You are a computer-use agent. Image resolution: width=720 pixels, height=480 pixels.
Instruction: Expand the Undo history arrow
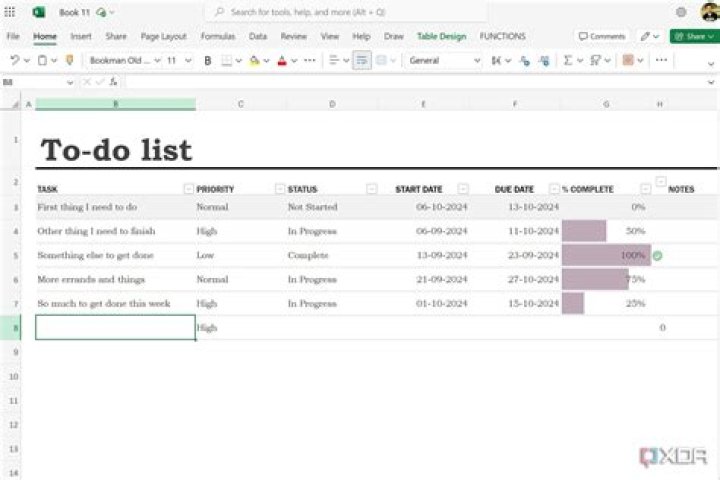[x=27, y=60]
